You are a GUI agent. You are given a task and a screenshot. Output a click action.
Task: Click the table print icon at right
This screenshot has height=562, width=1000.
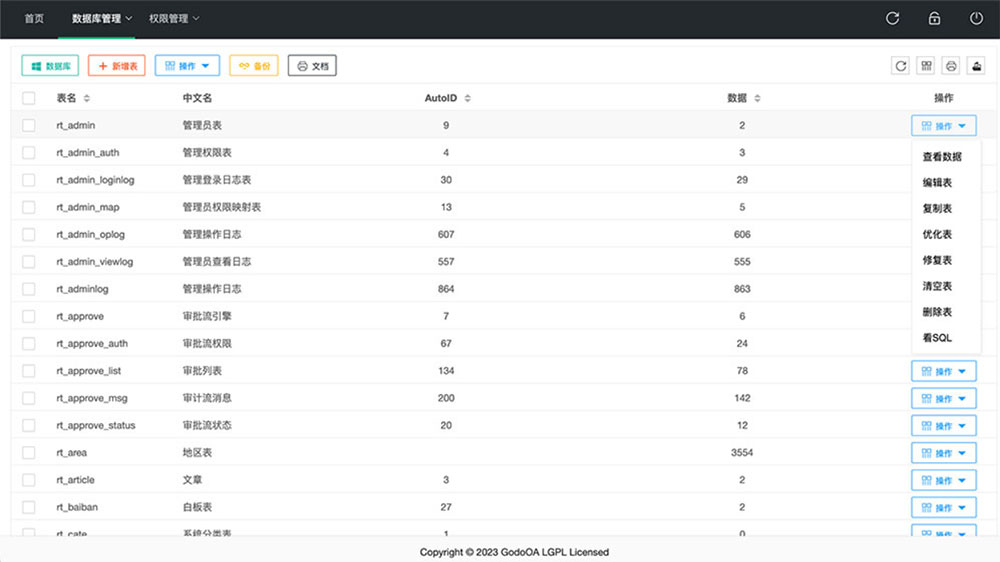pyautogui.click(x=951, y=66)
